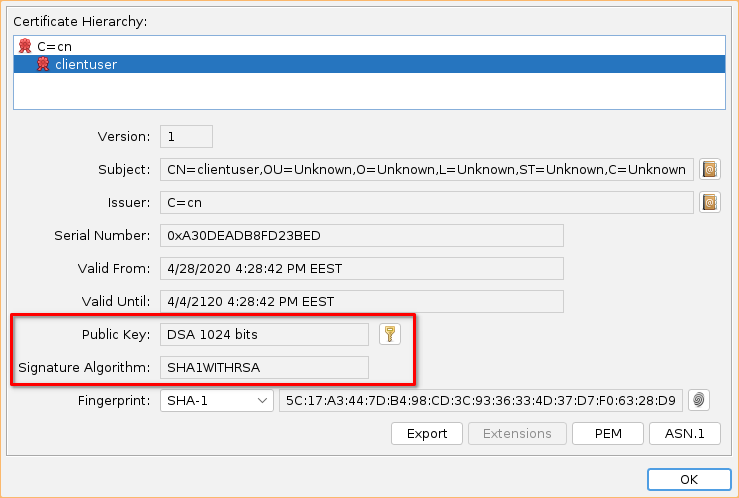The width and height of the screenshot is (739, 498).
Task: Click the fingerprint hash value field
Action: [481, 400]
